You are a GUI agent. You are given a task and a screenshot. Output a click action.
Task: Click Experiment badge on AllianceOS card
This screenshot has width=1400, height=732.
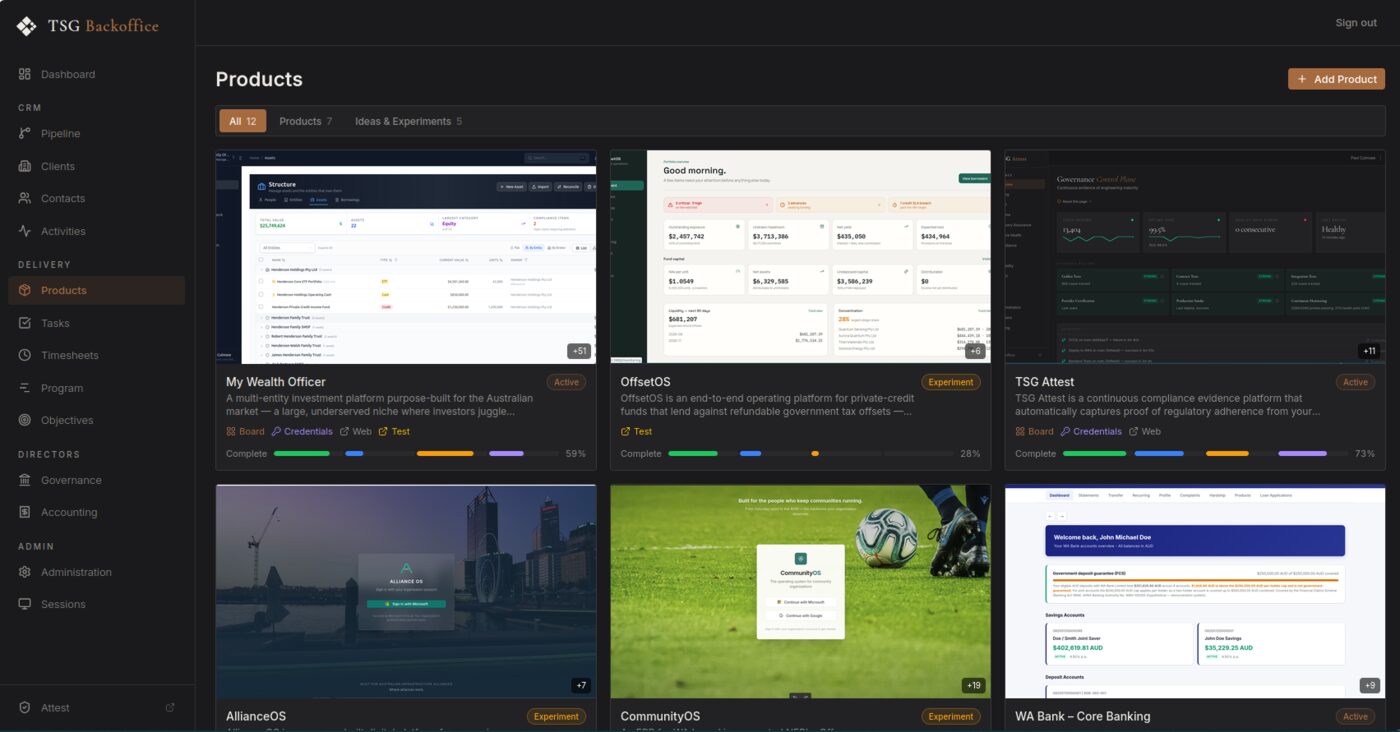point(556,716)
